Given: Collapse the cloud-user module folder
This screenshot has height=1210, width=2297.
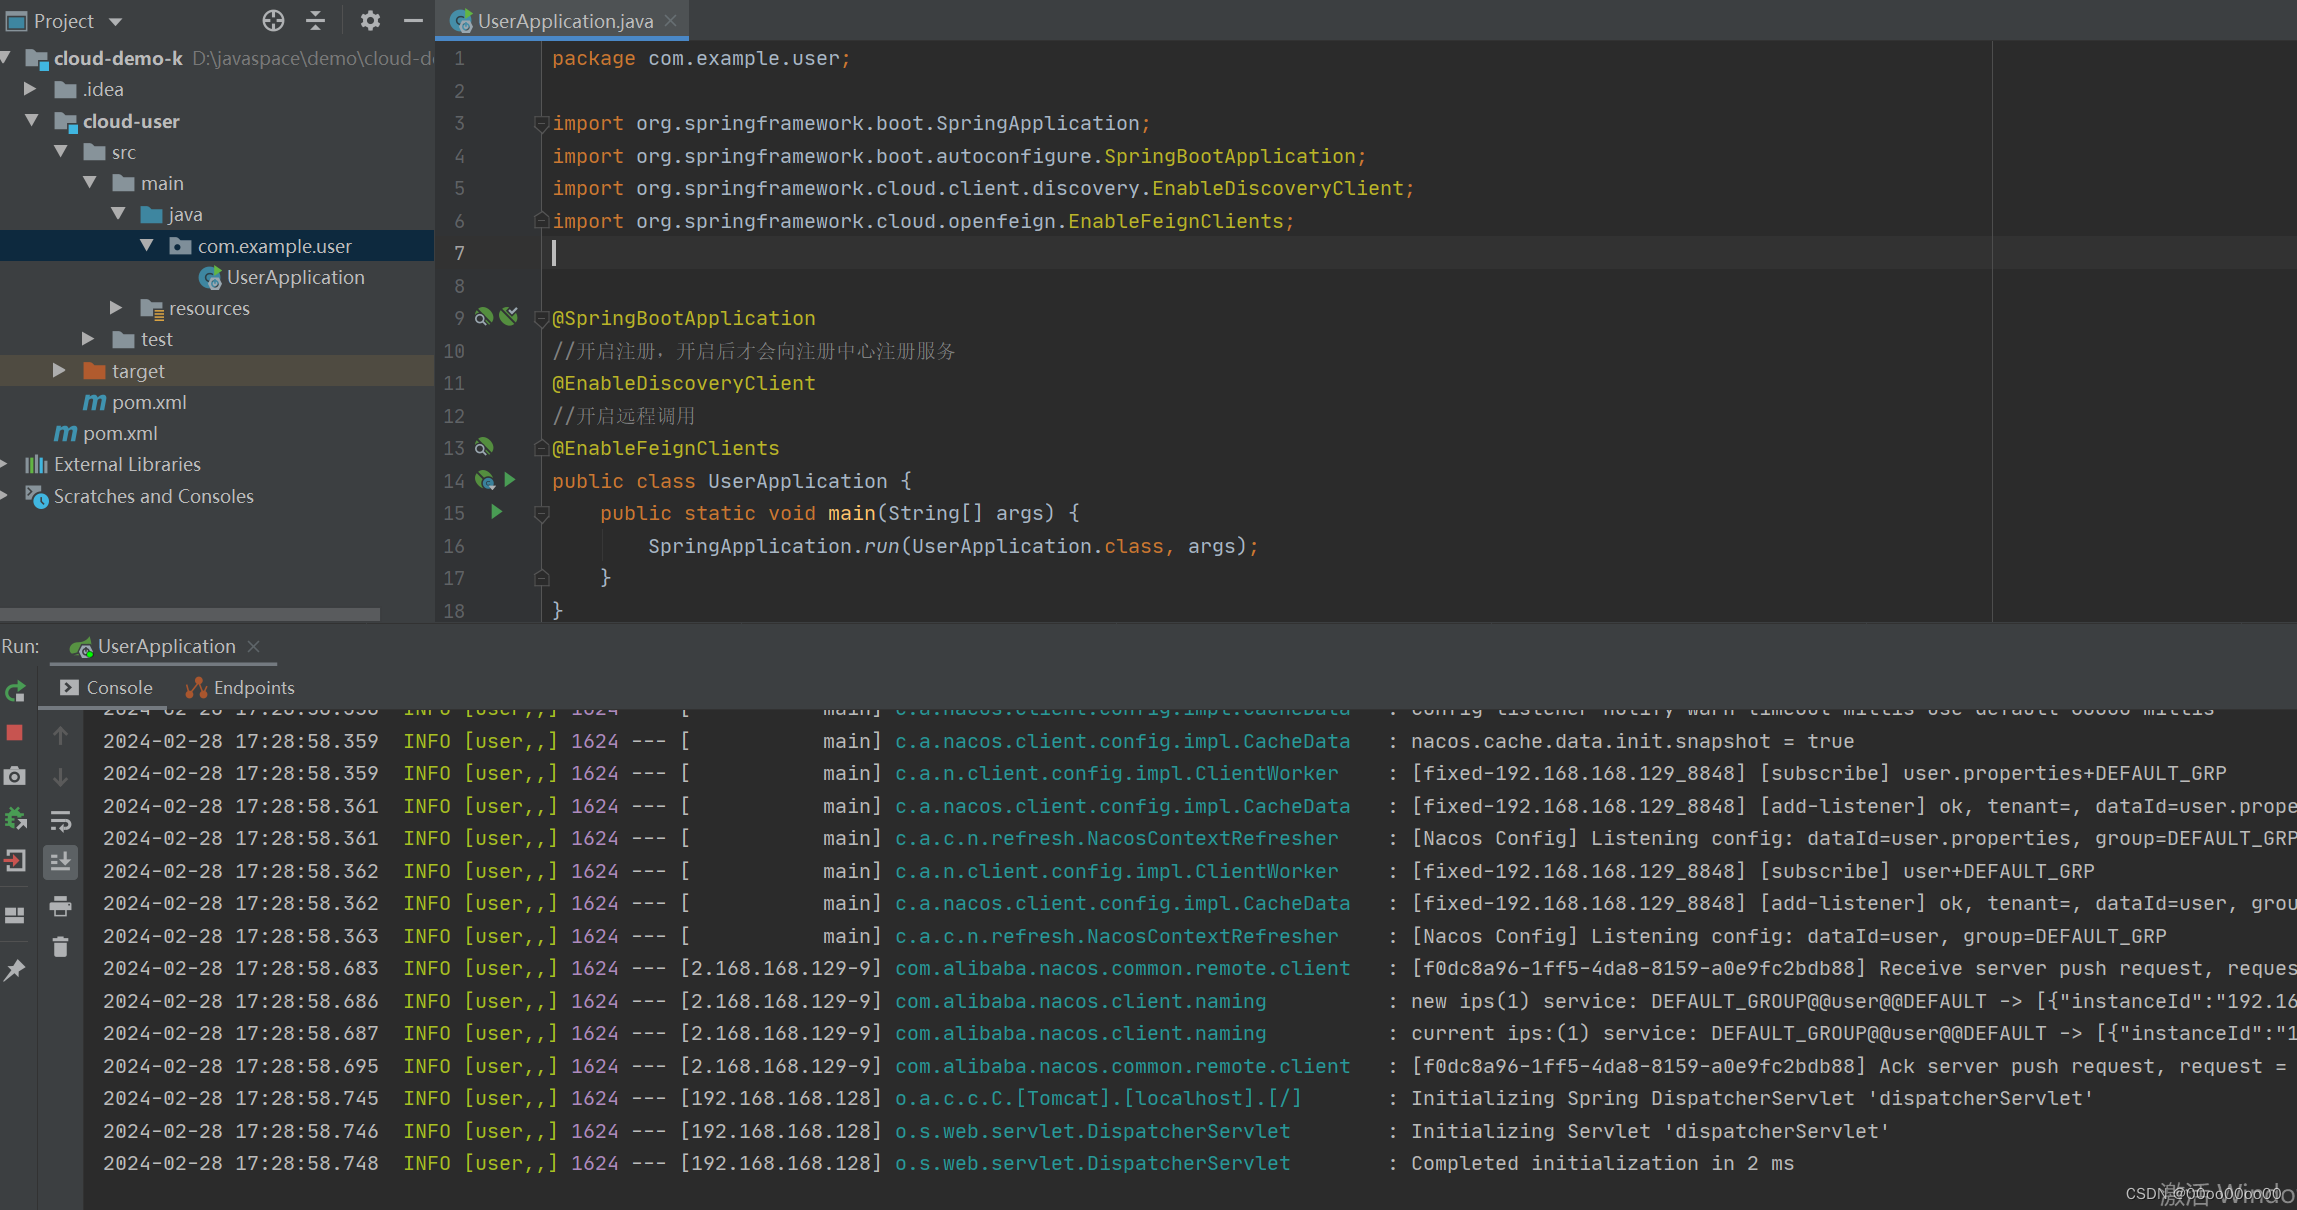Looking at the screenshot, I should click(x=32, y=121).
